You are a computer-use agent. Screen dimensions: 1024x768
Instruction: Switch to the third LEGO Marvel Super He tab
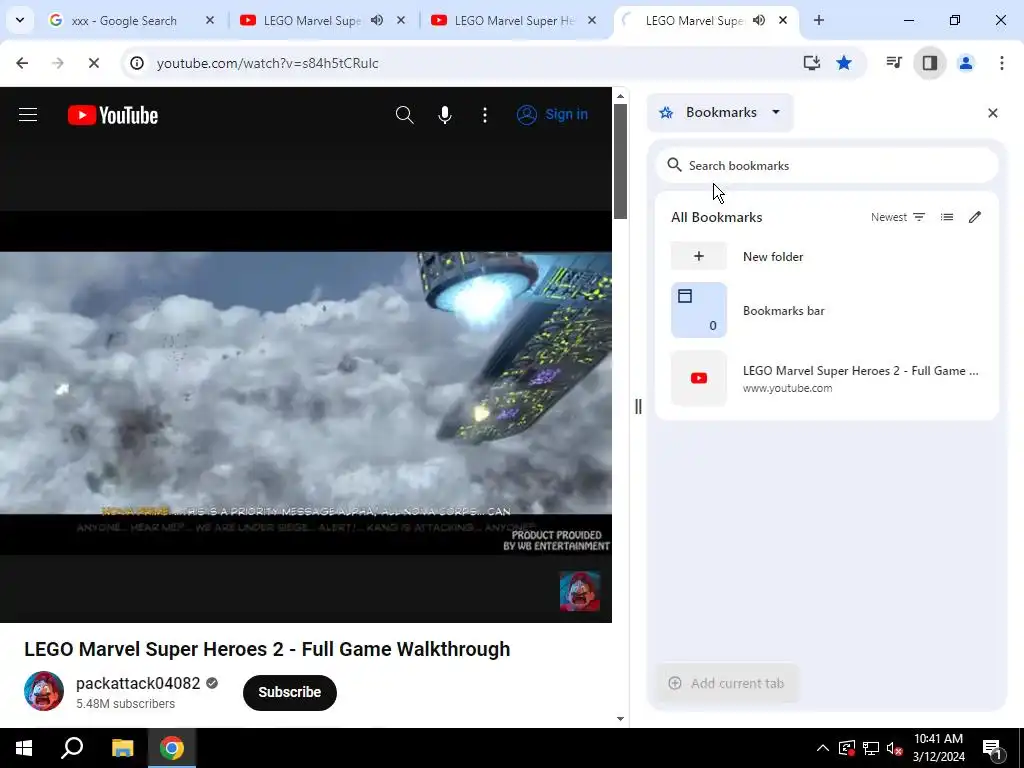pyautogui.click(x=514, y=21)
